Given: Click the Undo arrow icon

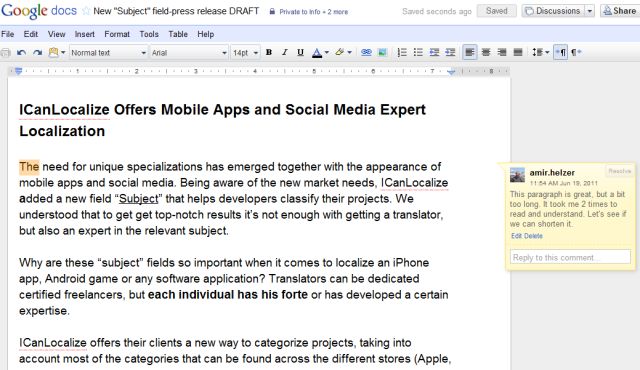Looking at the screenshot, I should (x=22, y=53).
